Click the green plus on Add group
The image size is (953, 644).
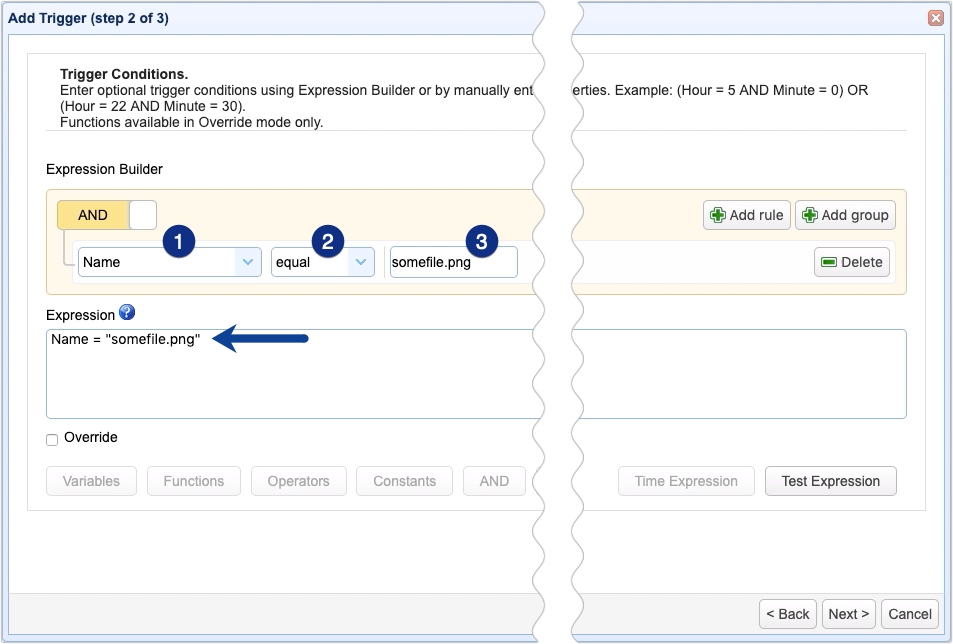click(807, 214)
